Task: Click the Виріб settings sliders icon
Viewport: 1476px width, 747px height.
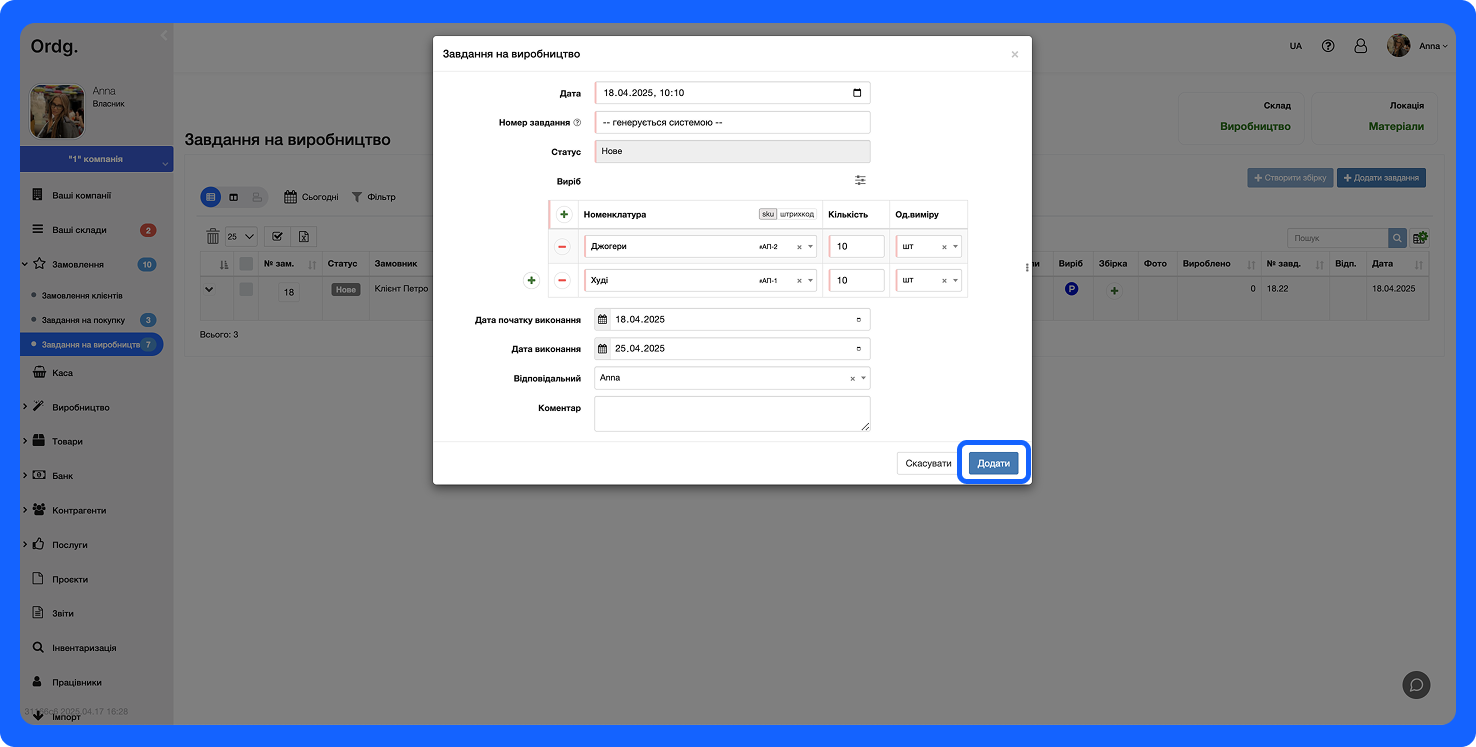Action: point(860,180)
